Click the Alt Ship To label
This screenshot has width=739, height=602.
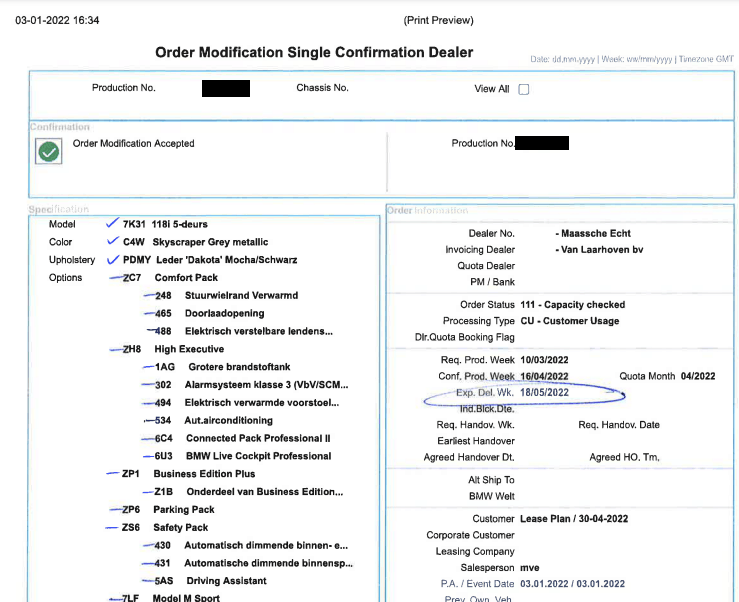pos(491,480)
